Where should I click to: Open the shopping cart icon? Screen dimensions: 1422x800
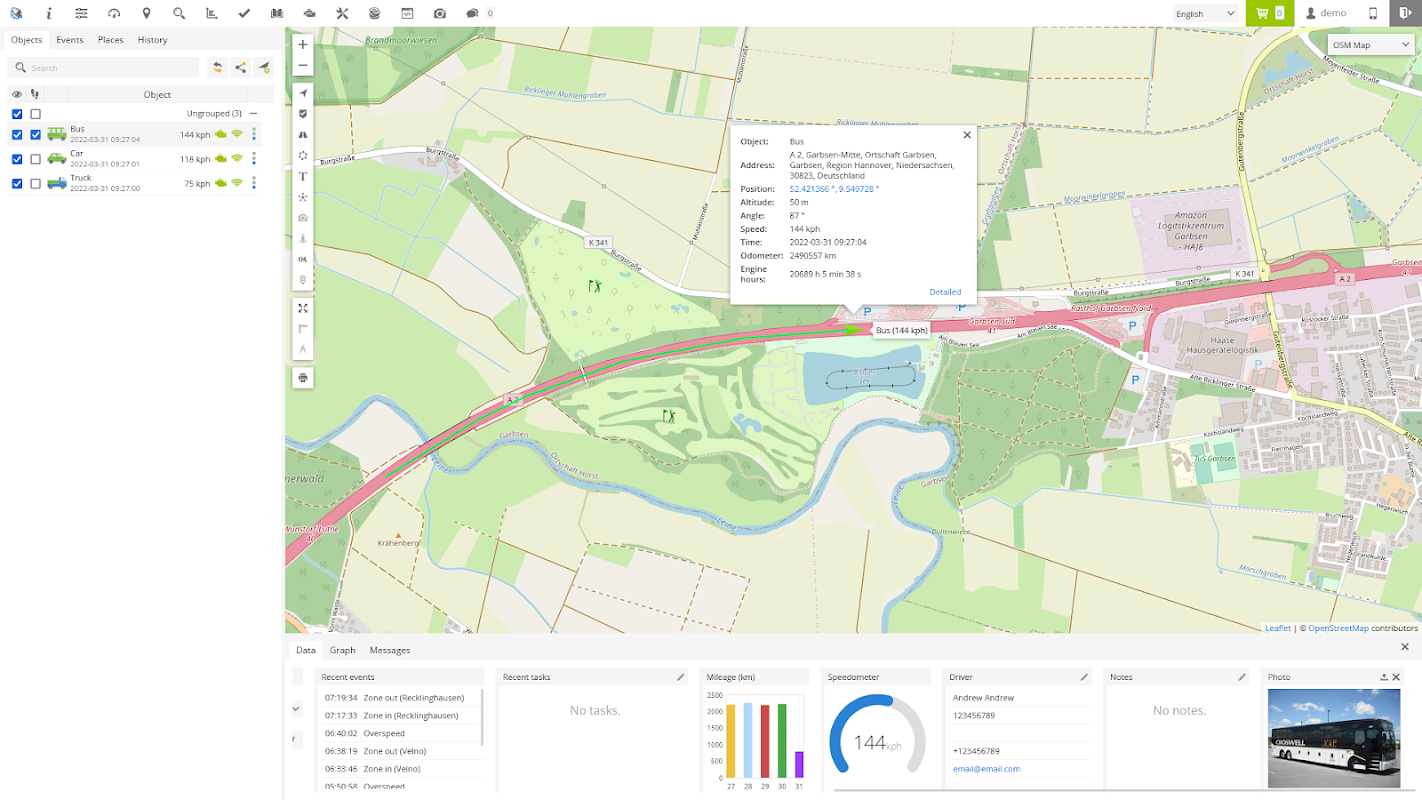tap(1269, 13)
